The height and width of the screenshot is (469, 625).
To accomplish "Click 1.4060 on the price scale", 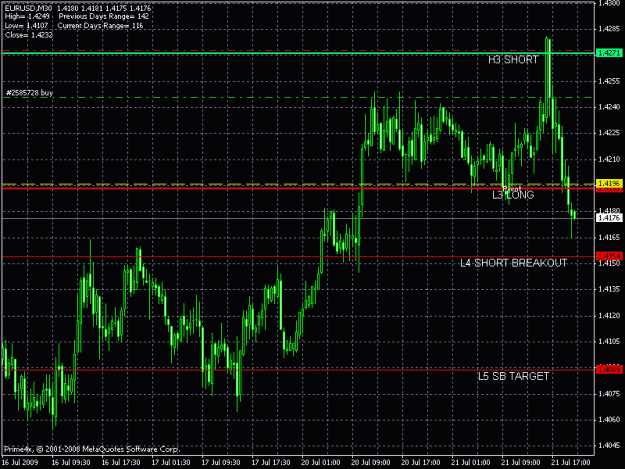I will 609,420.
